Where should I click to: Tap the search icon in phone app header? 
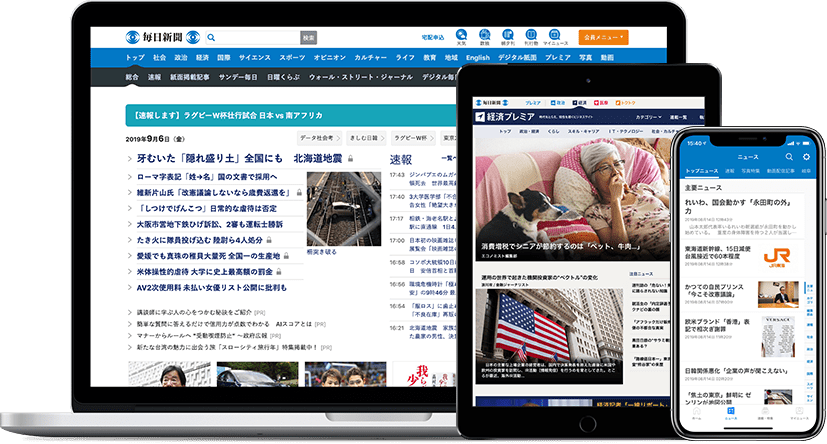coord(790,157)
